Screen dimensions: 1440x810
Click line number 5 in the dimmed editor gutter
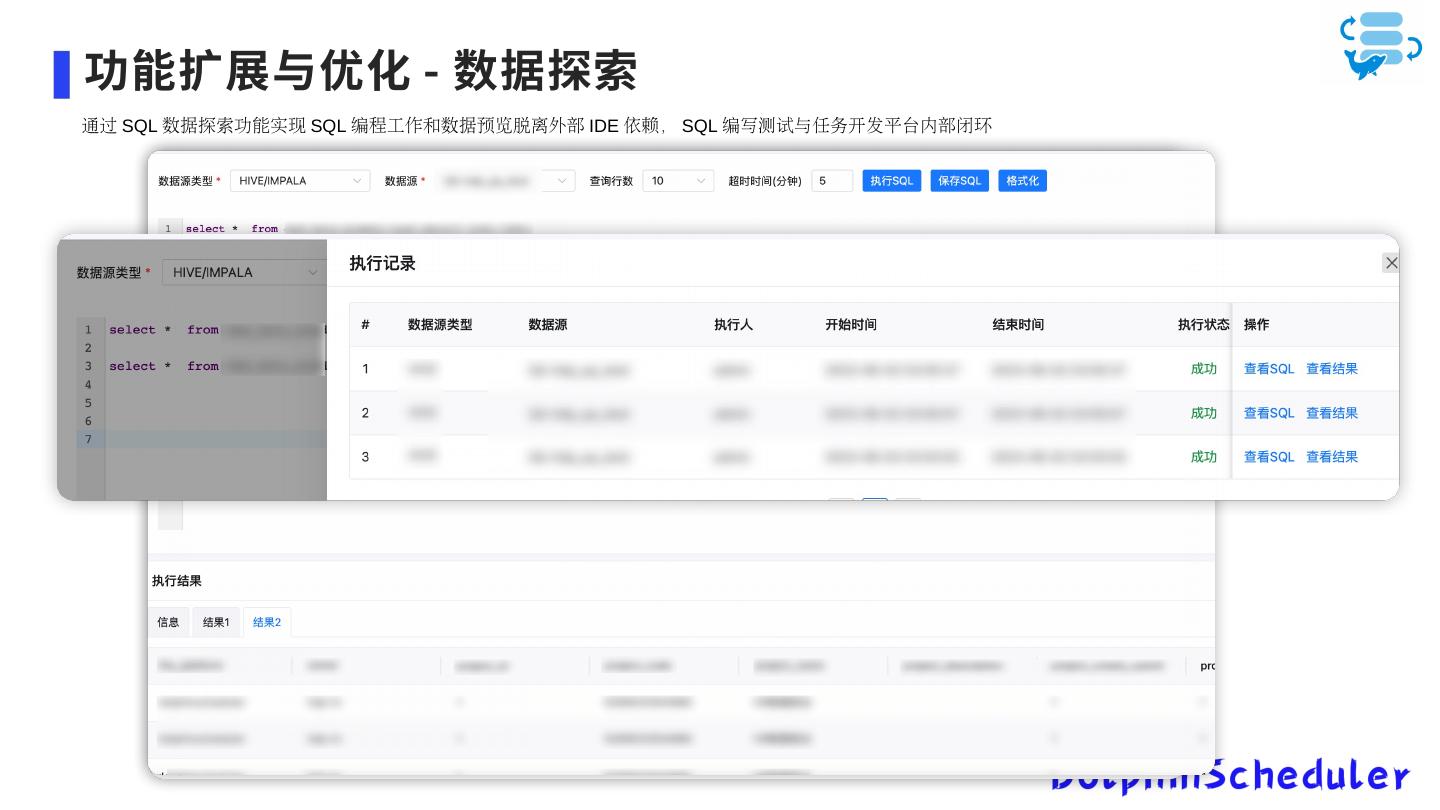[88, 403]
